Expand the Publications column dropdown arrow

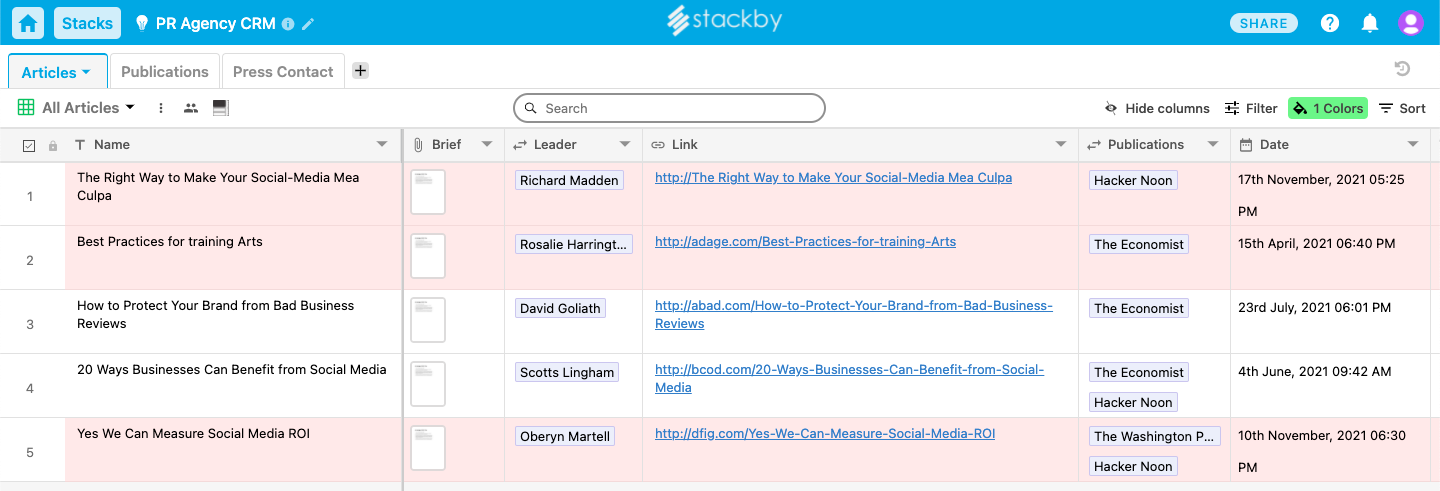pyautogui.click(x=1212, y=145)
